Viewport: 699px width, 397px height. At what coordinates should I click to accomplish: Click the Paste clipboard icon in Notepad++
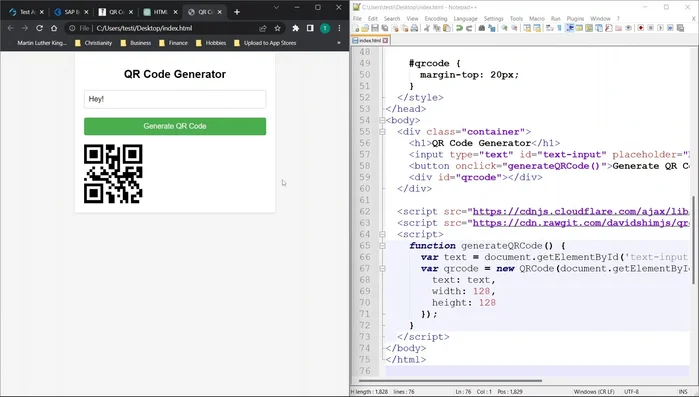point(446,28)
